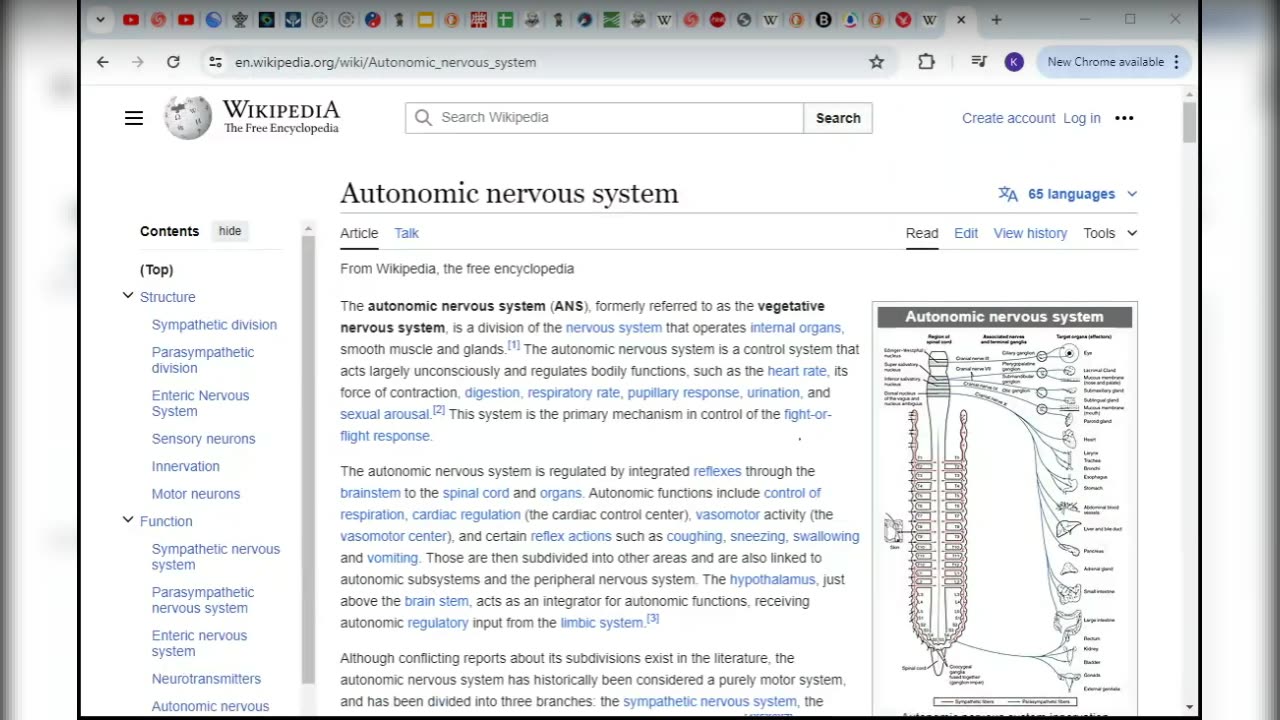
Task: Switch to the Talk tab
Action: click(x=406, y=233)
